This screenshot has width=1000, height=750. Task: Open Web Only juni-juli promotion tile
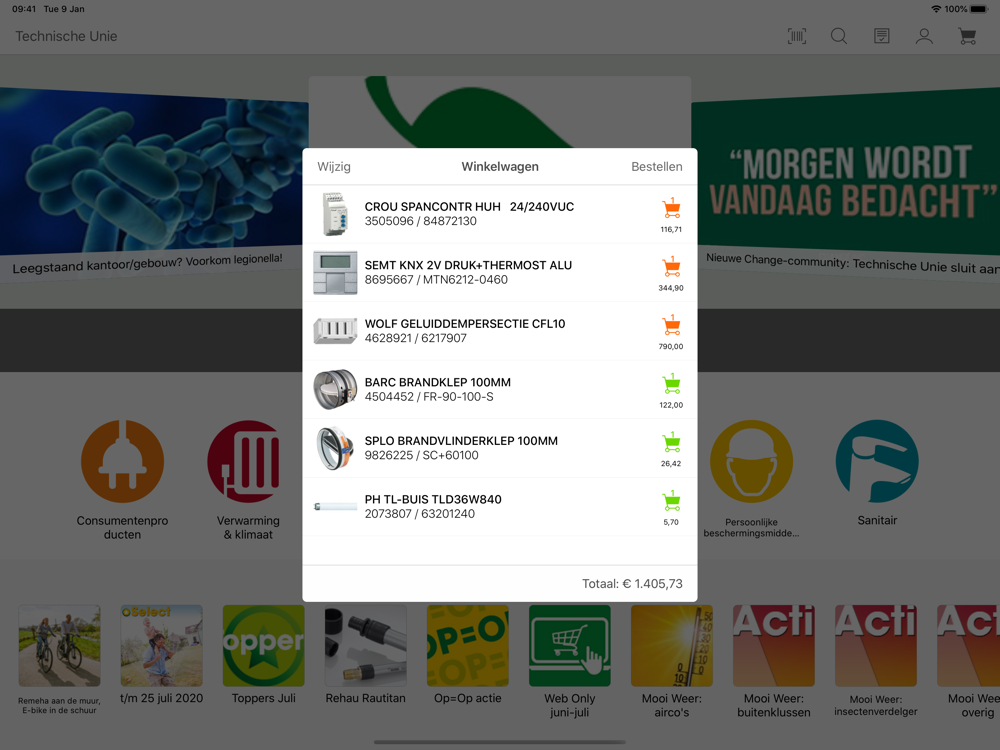click(570, 646)
